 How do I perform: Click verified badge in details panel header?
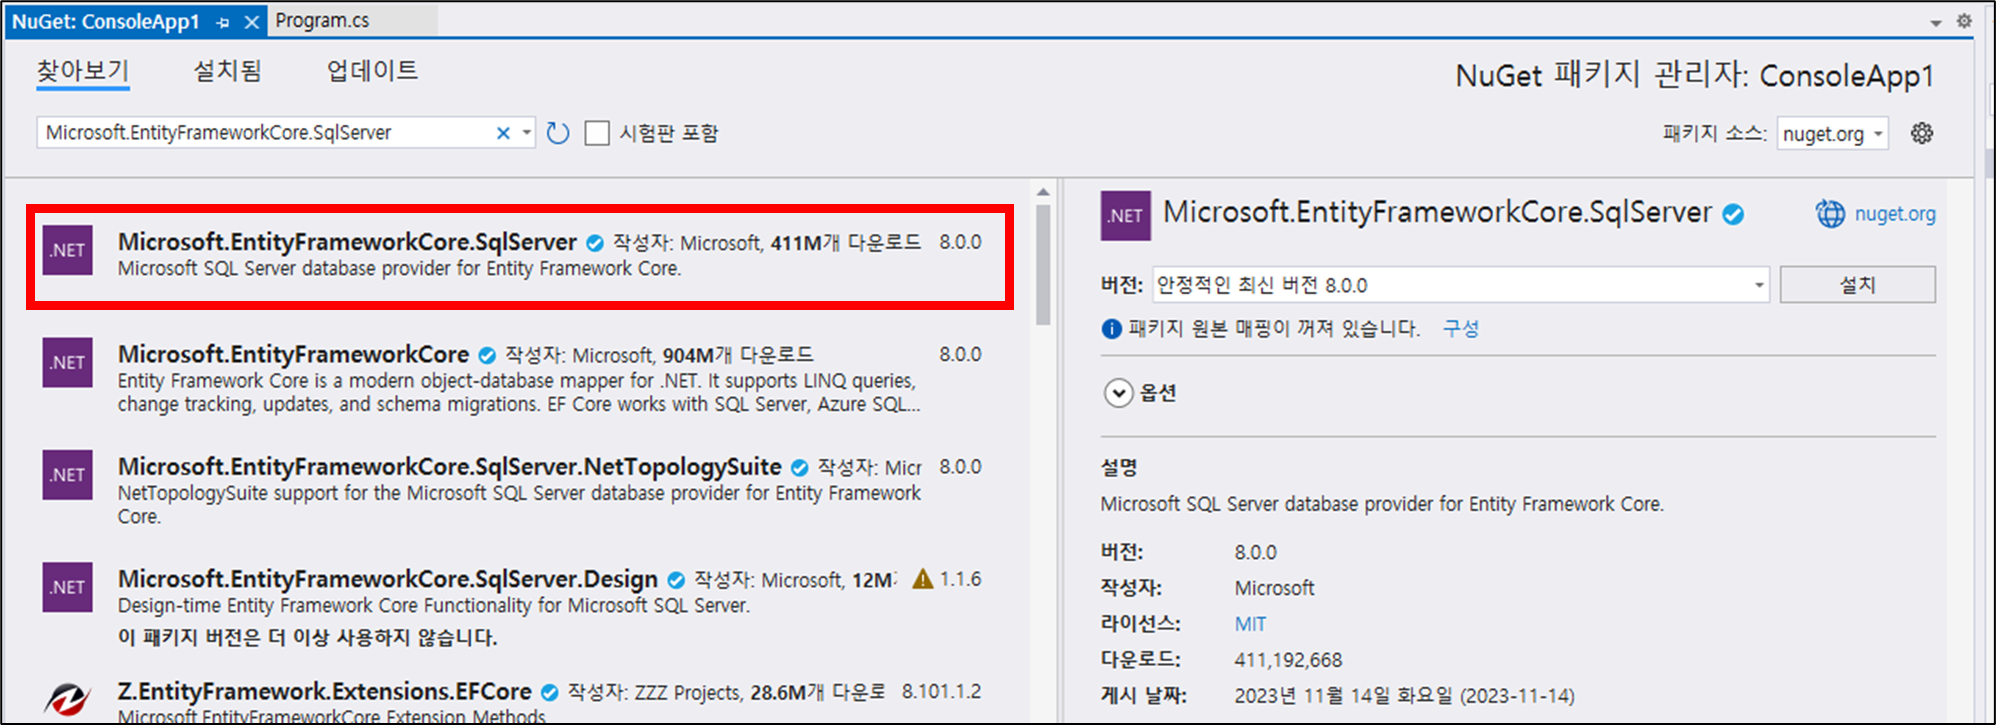pyautogui.click(x=1734, y=214)
